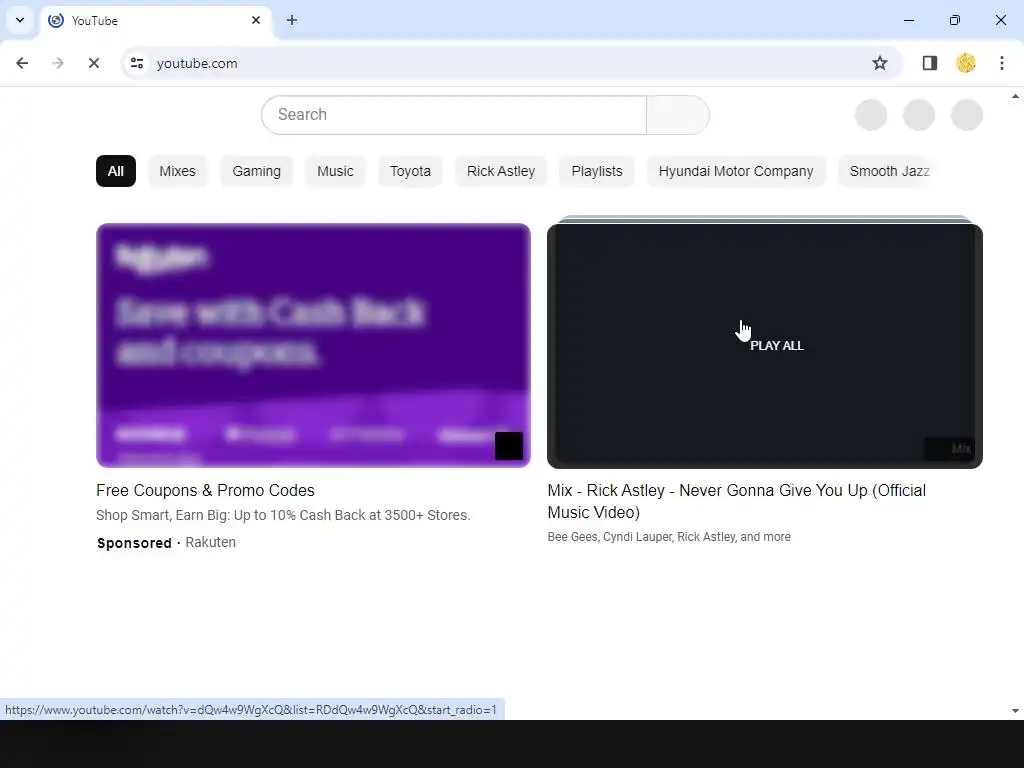Open the Chrome profile avatar

pos(966,63)
